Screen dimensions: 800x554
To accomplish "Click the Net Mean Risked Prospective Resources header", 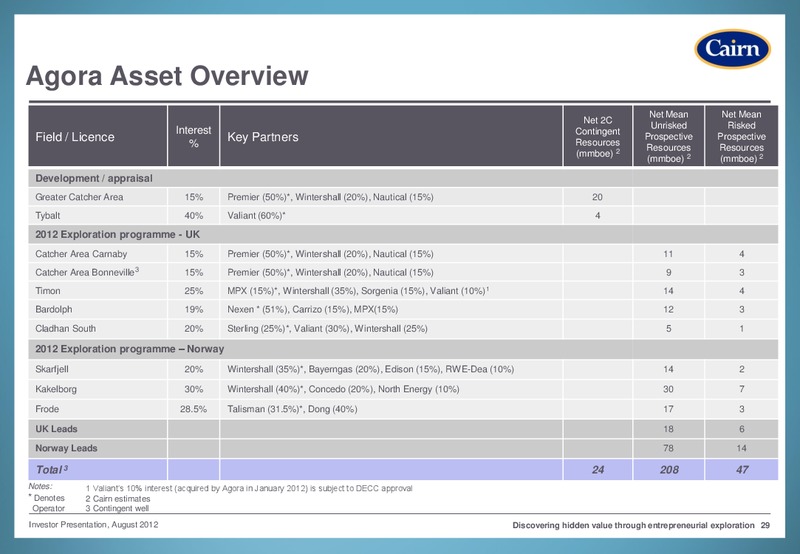I will coord(741,136).
